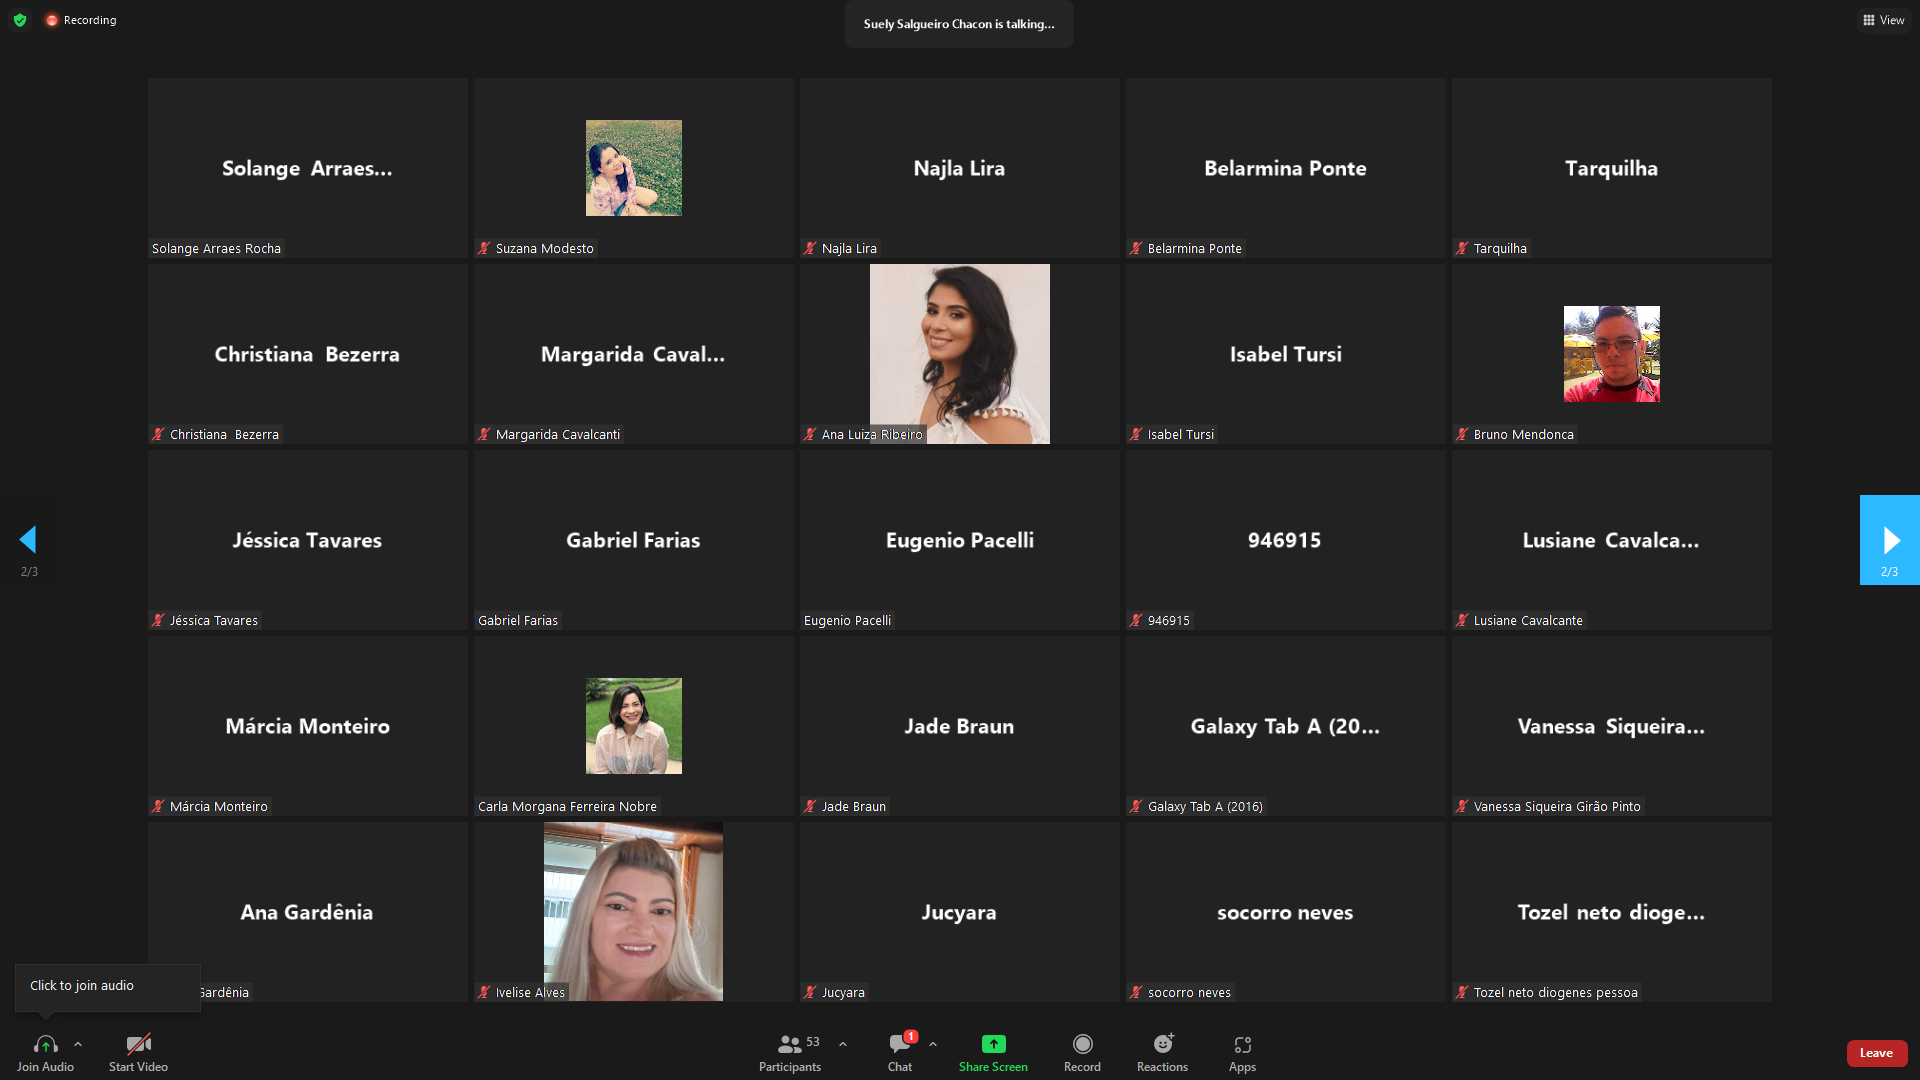
Task: Click the muted mic icon beside Najla Lira
Action: (x=810, y=249)
